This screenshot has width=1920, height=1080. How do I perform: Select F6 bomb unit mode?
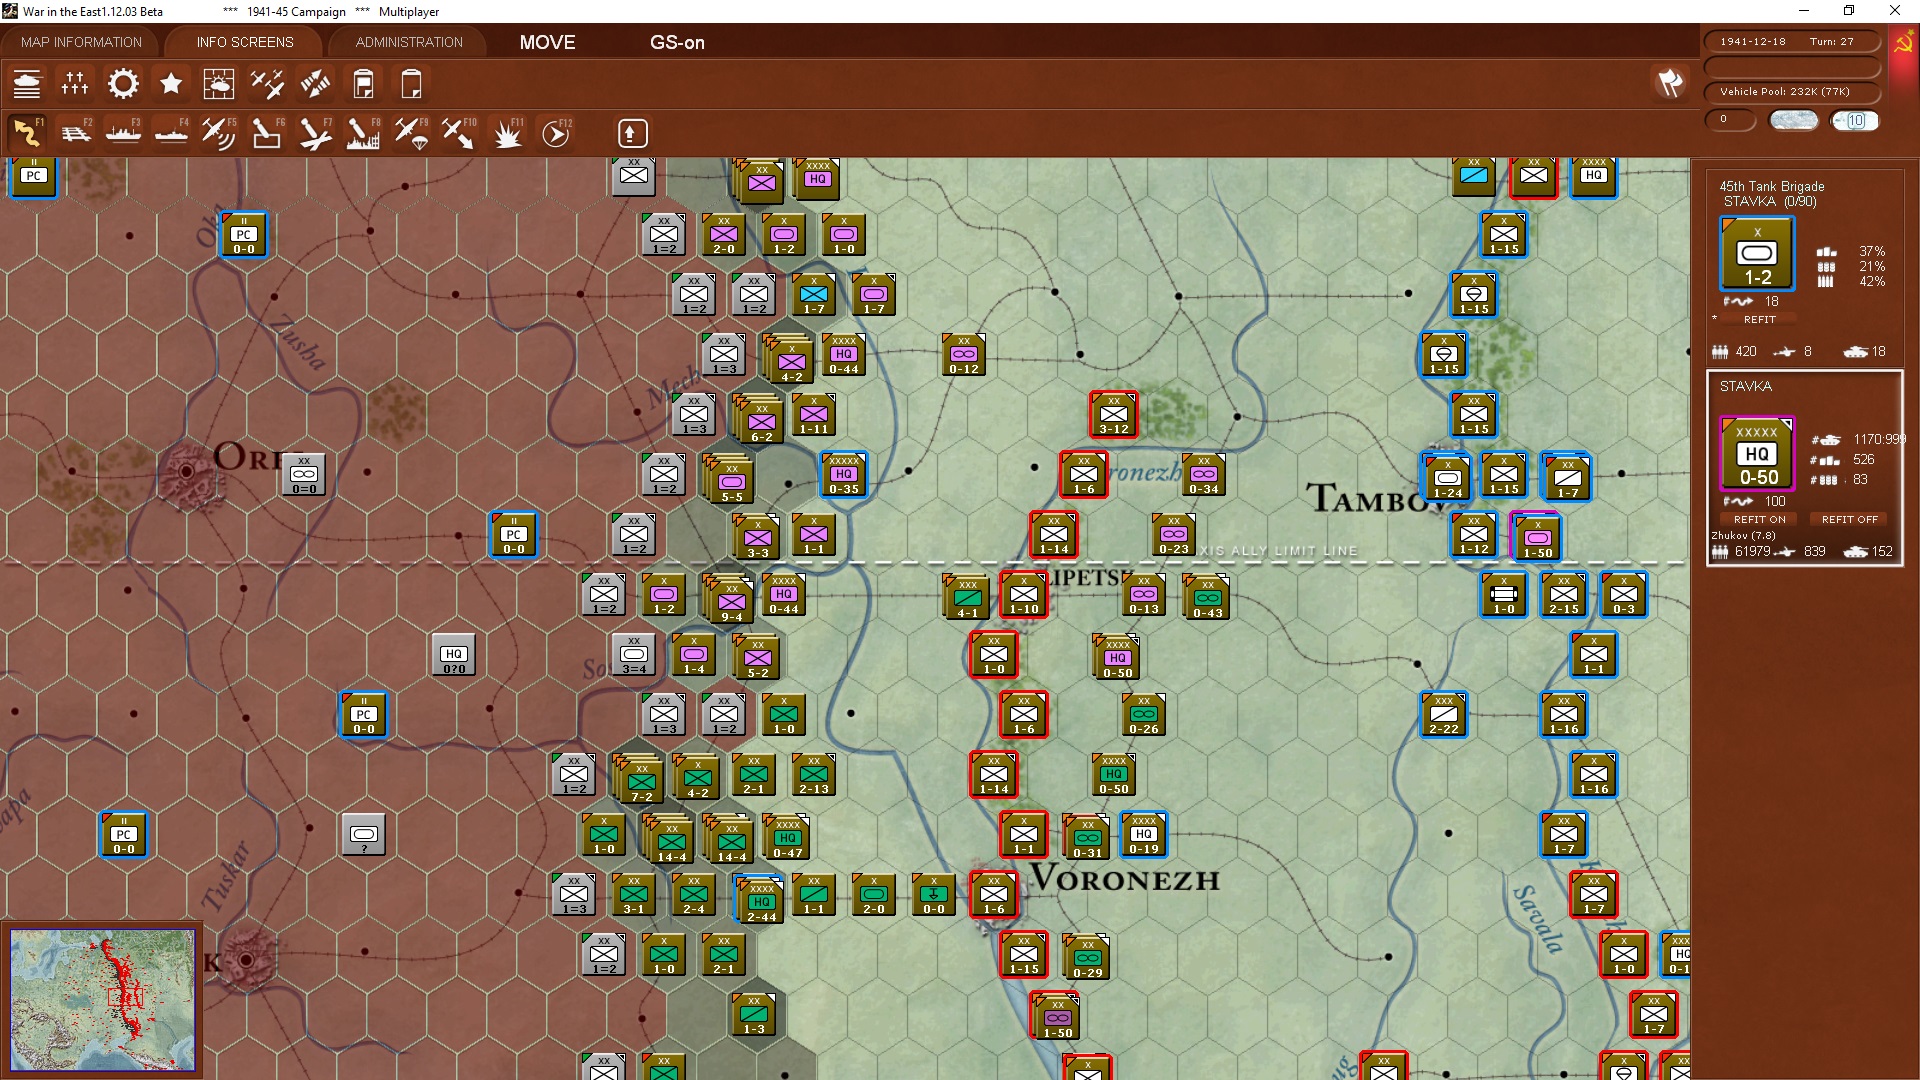[x=267, y=133]
